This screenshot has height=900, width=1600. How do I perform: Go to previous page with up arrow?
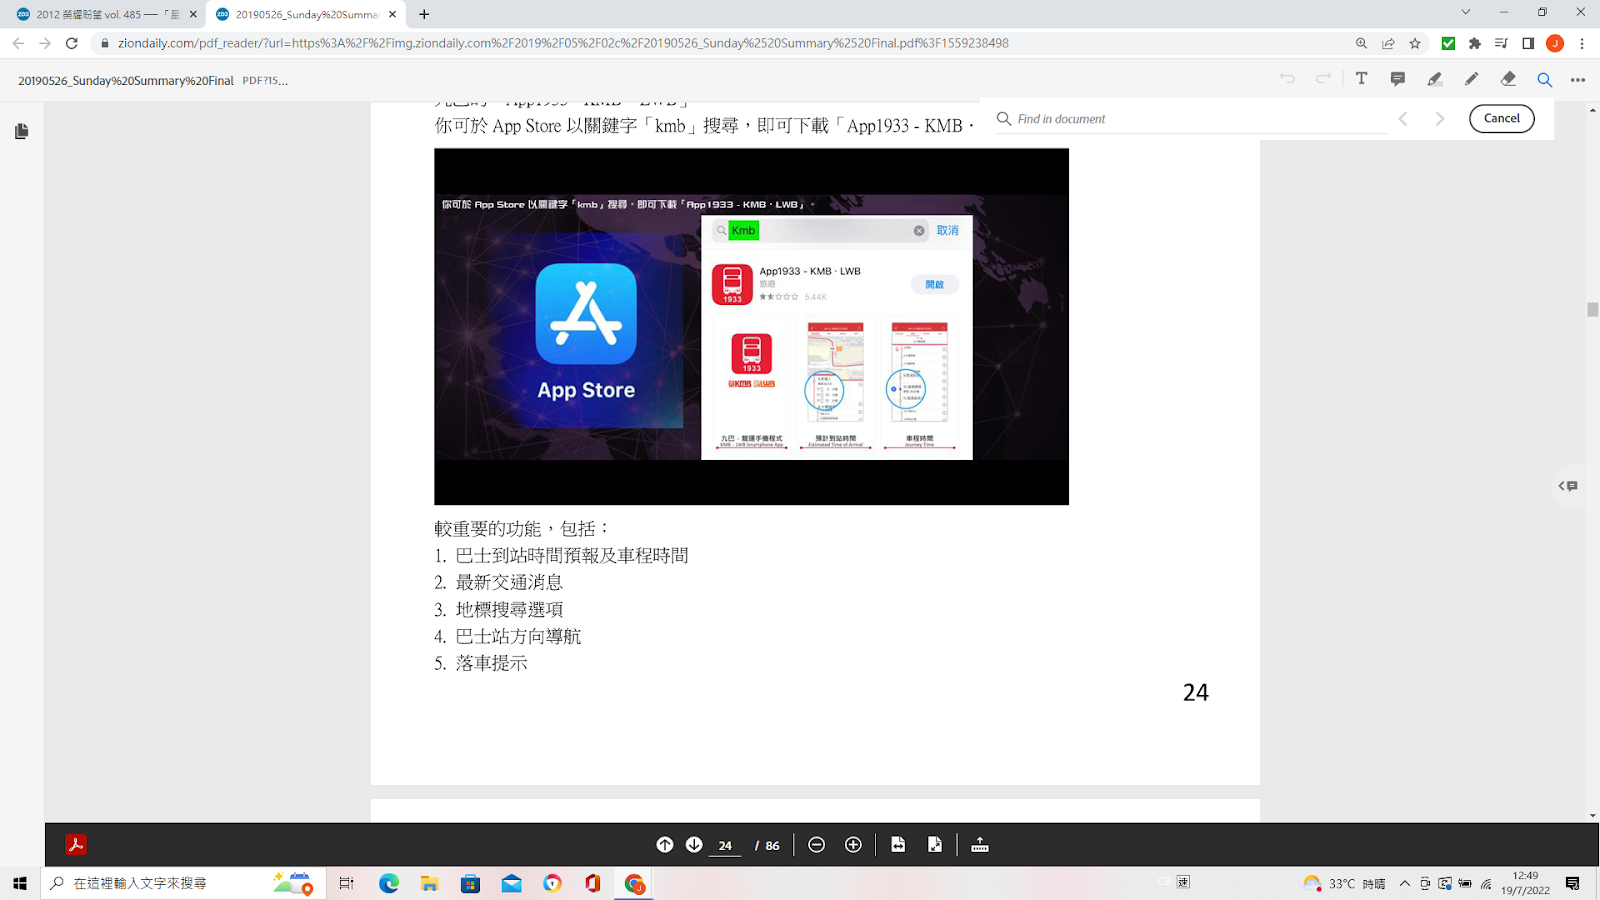tap(665, 845)
